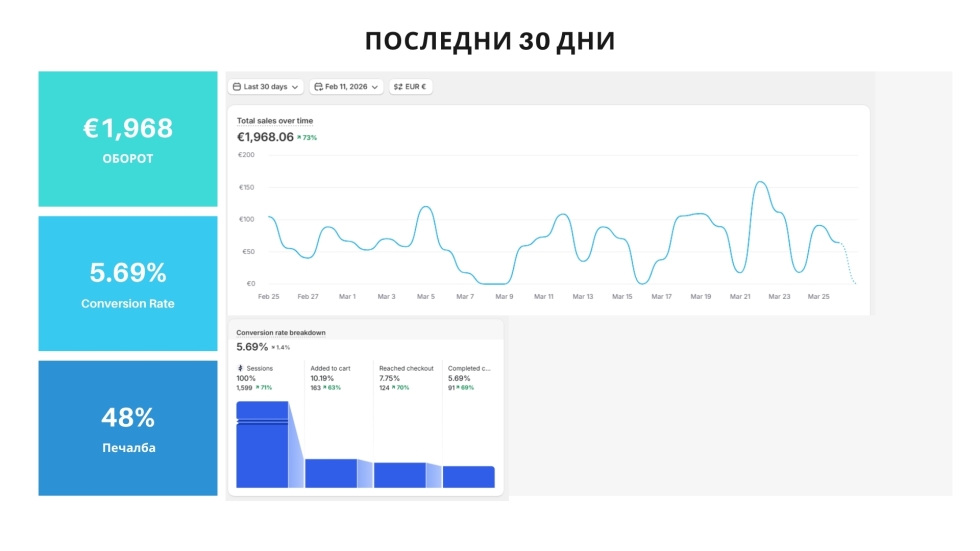Expand the Feb 11, 2026 comparison dropdown
Screen dimensions: 980x551
(x=346, y=87)
